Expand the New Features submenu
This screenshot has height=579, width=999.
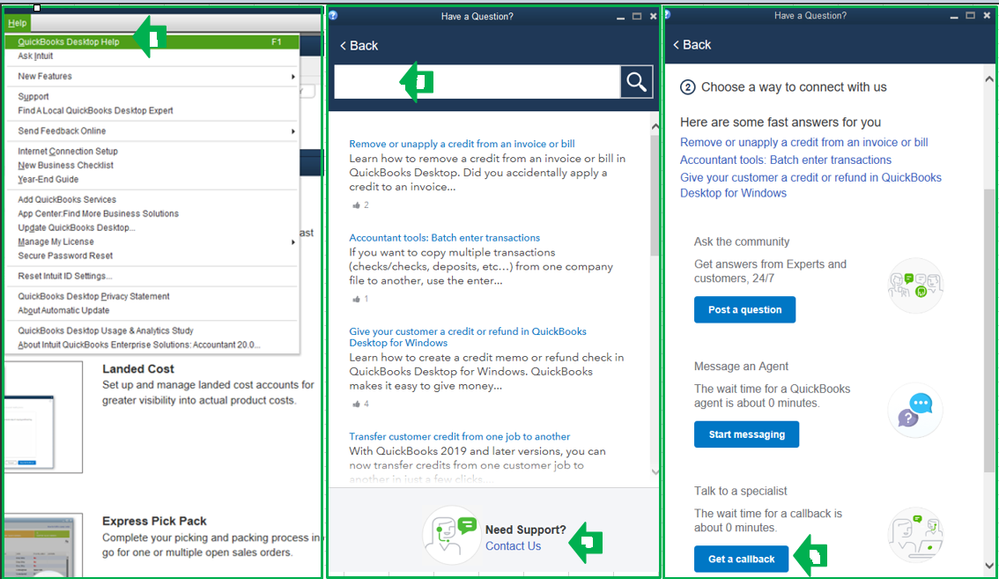(x=152, y=76)
